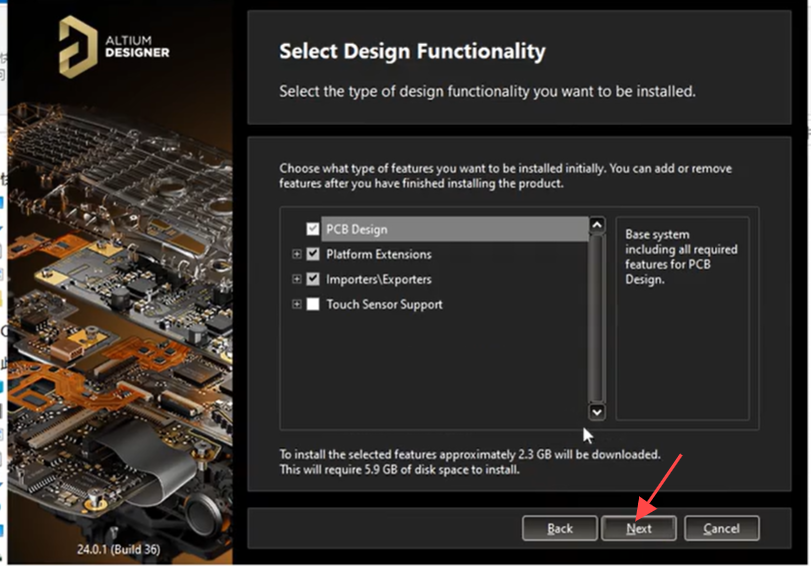811x566 pixels.
Task: Cancel the Altium Designer installation
Action: [722, 528]
